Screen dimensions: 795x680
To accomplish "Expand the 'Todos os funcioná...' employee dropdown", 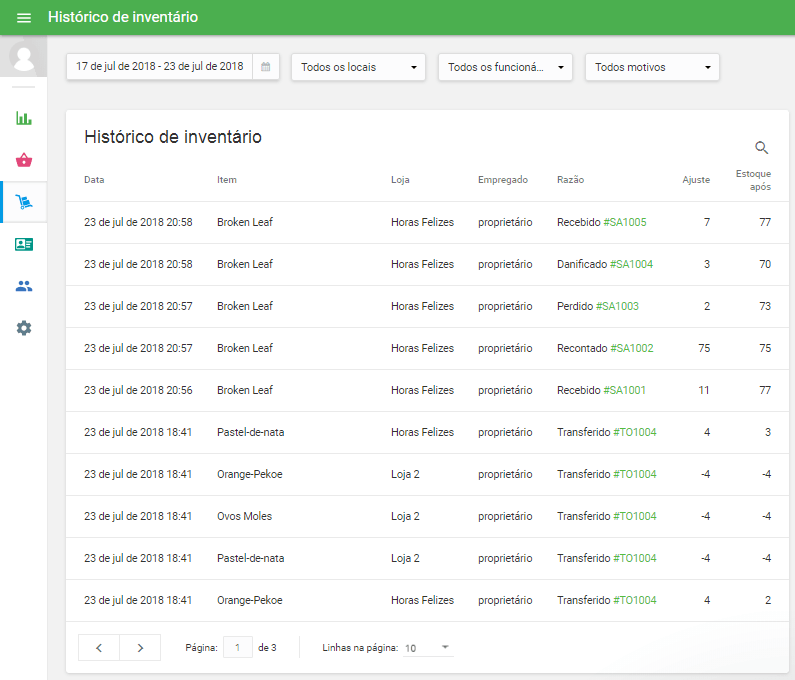I will 505,67.
